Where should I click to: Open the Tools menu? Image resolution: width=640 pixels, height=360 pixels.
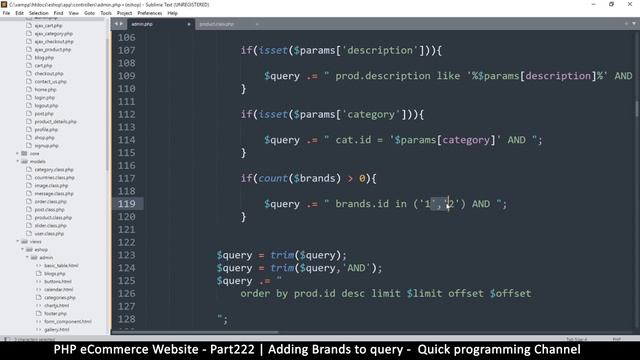pos(106,13)
